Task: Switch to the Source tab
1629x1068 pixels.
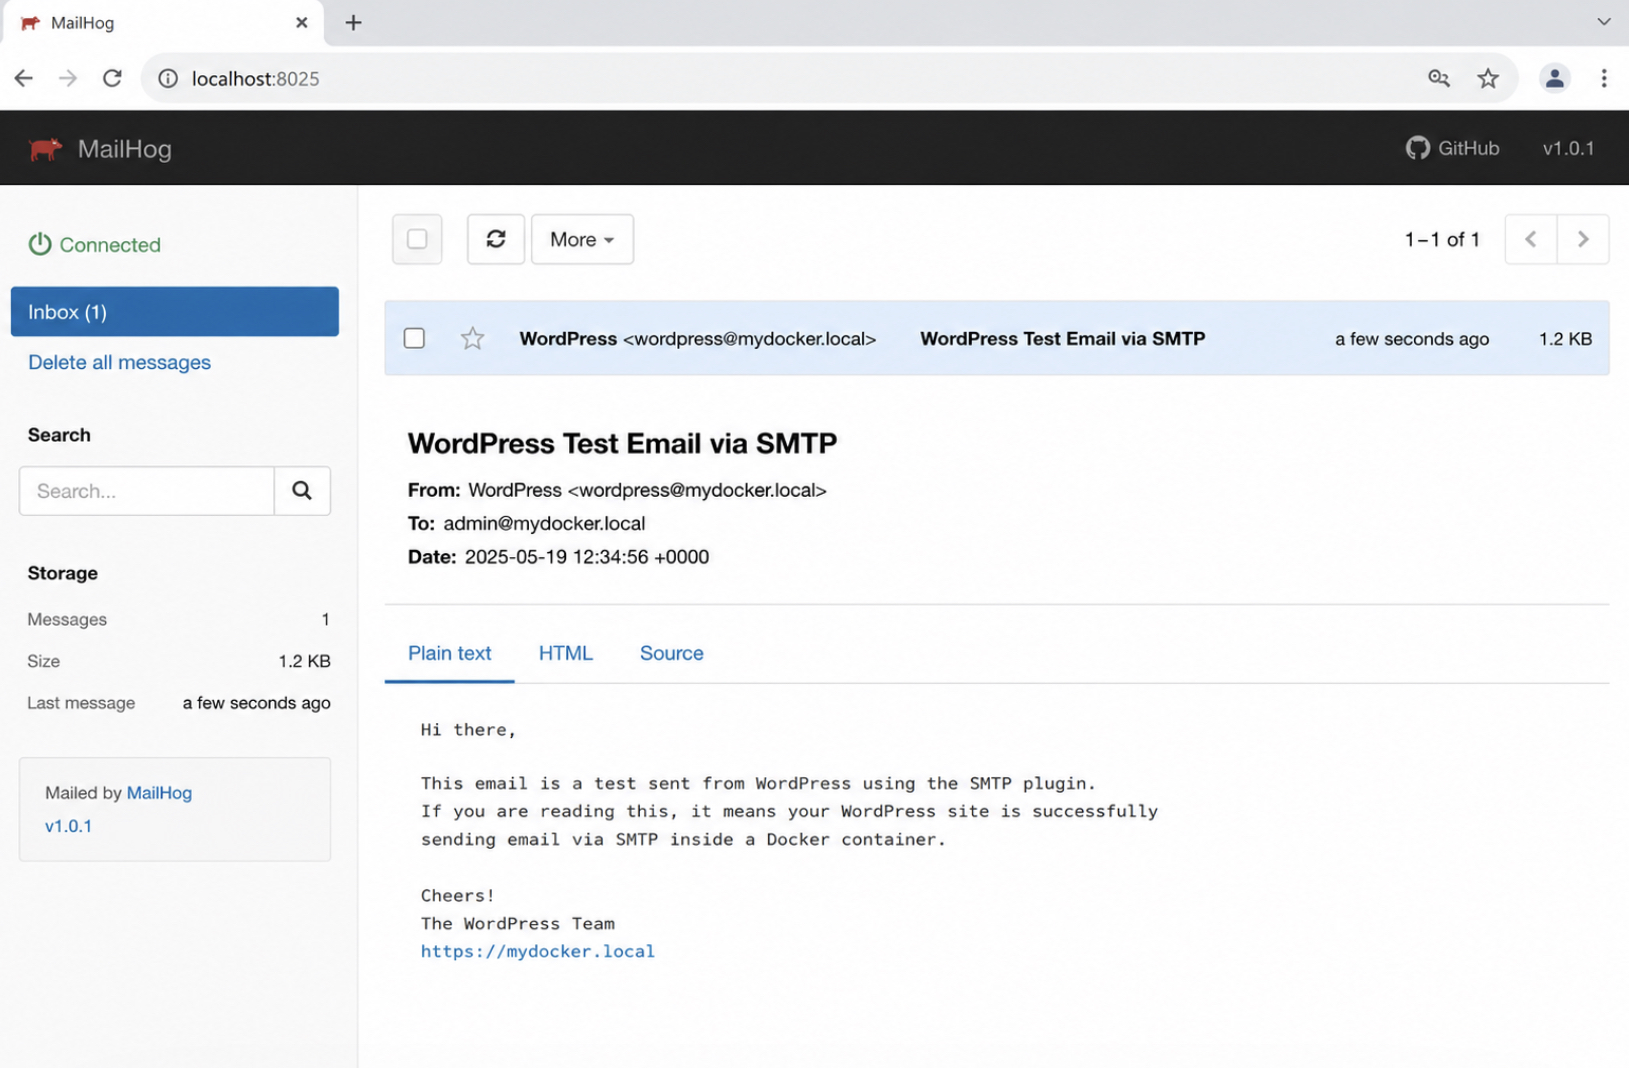Action: [672, 653]
